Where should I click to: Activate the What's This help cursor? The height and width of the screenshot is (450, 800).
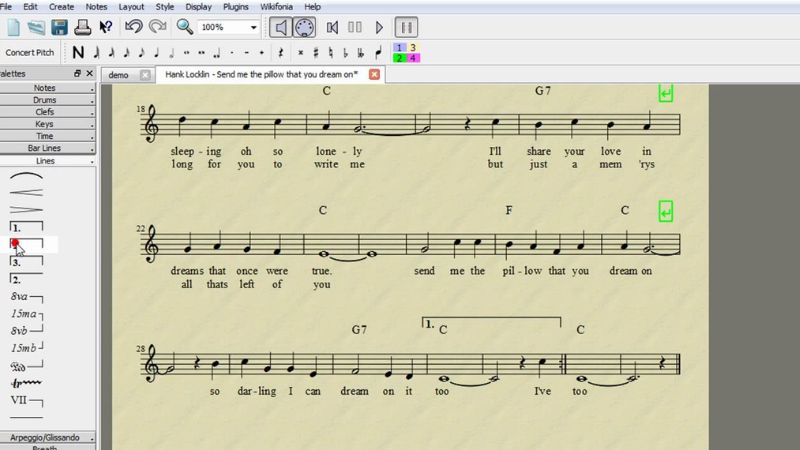(x=106, y=27)
